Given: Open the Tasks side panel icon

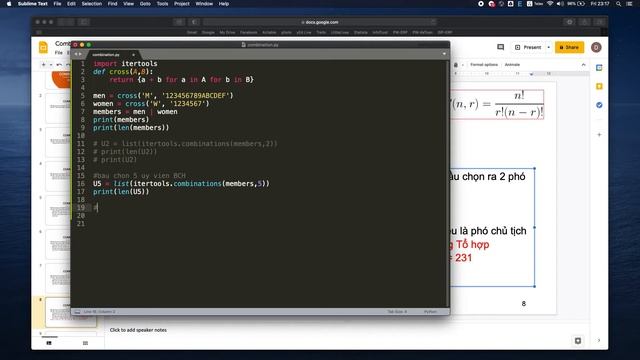Looking at the screenshot, I should click(x=599, y=105).
